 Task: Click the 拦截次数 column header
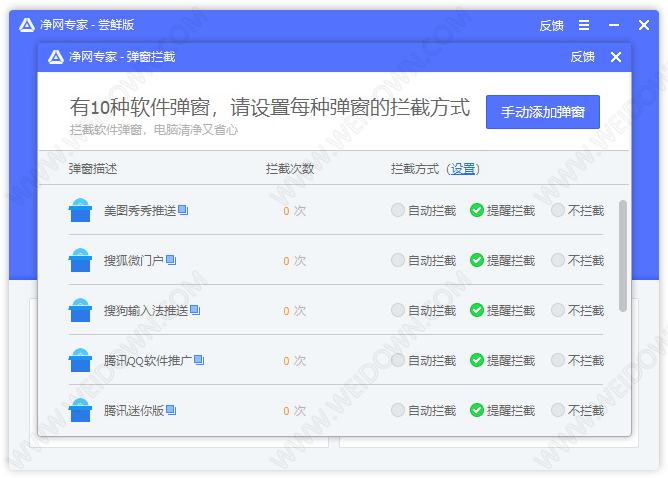290,169
